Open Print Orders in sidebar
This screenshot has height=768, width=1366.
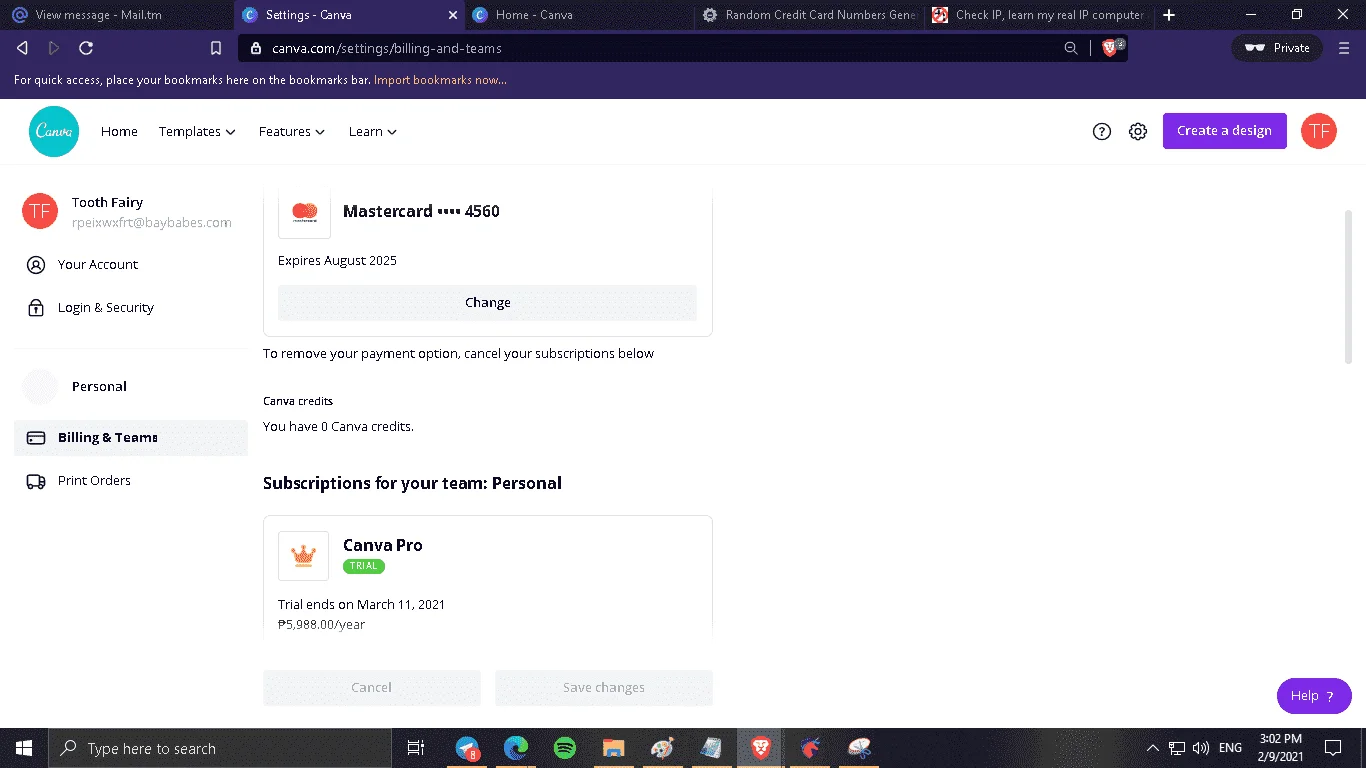pyautogui.click(x=131, y=481)
